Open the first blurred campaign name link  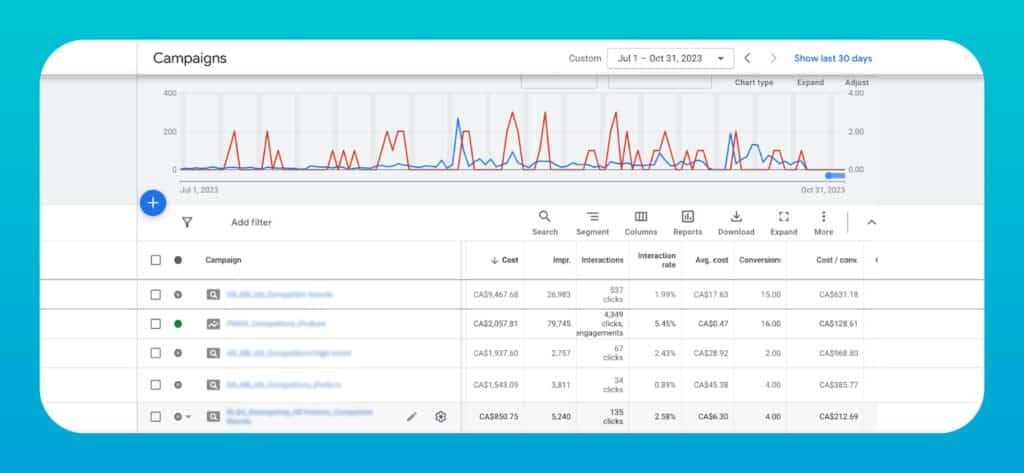(x=280, y=295)
